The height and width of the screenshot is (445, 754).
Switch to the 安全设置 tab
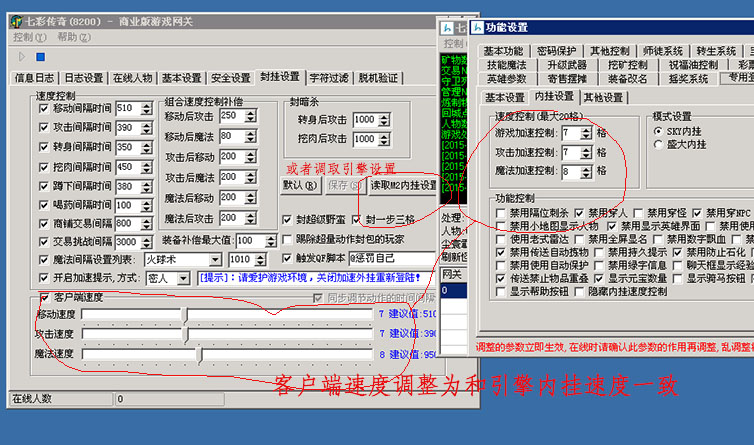[230, 78]
